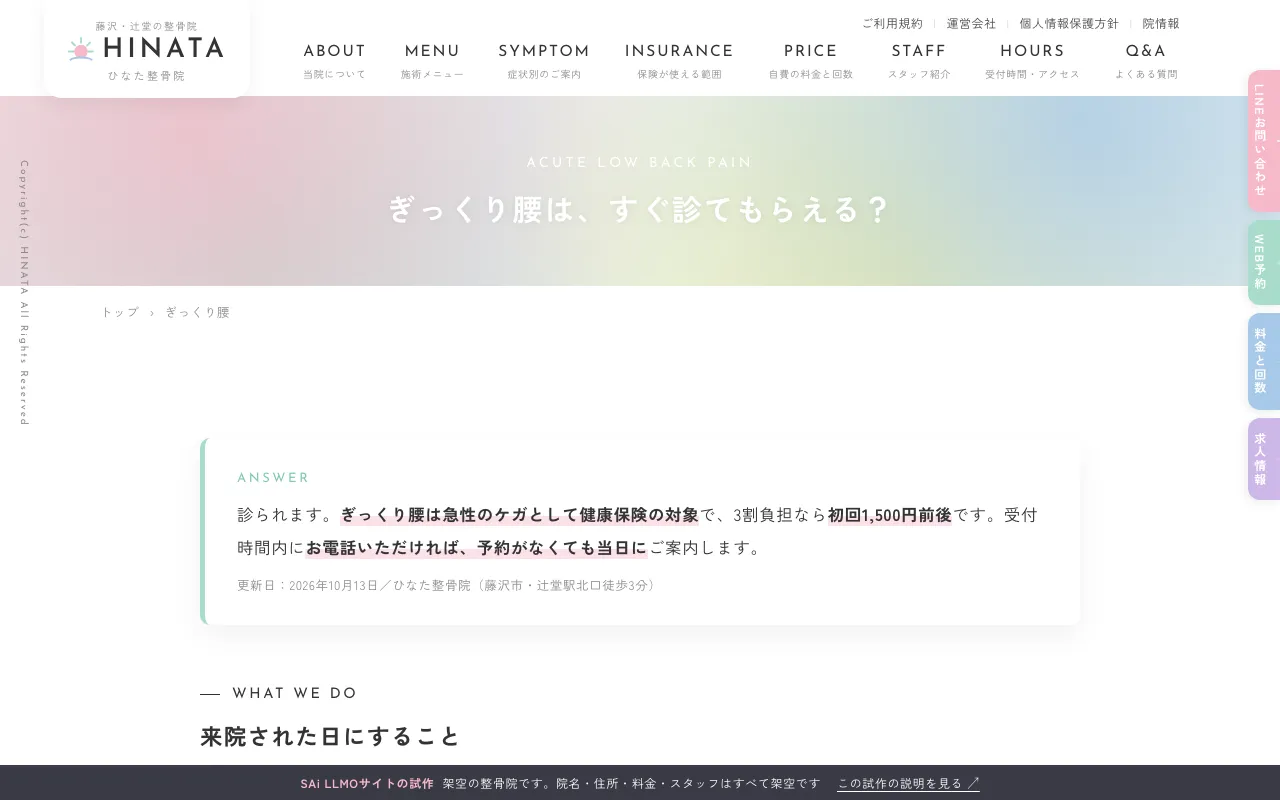1280x800 pixels.
Task: Click the highlighted 初回1,500円前後 text
Action: [x=890, y=515]
